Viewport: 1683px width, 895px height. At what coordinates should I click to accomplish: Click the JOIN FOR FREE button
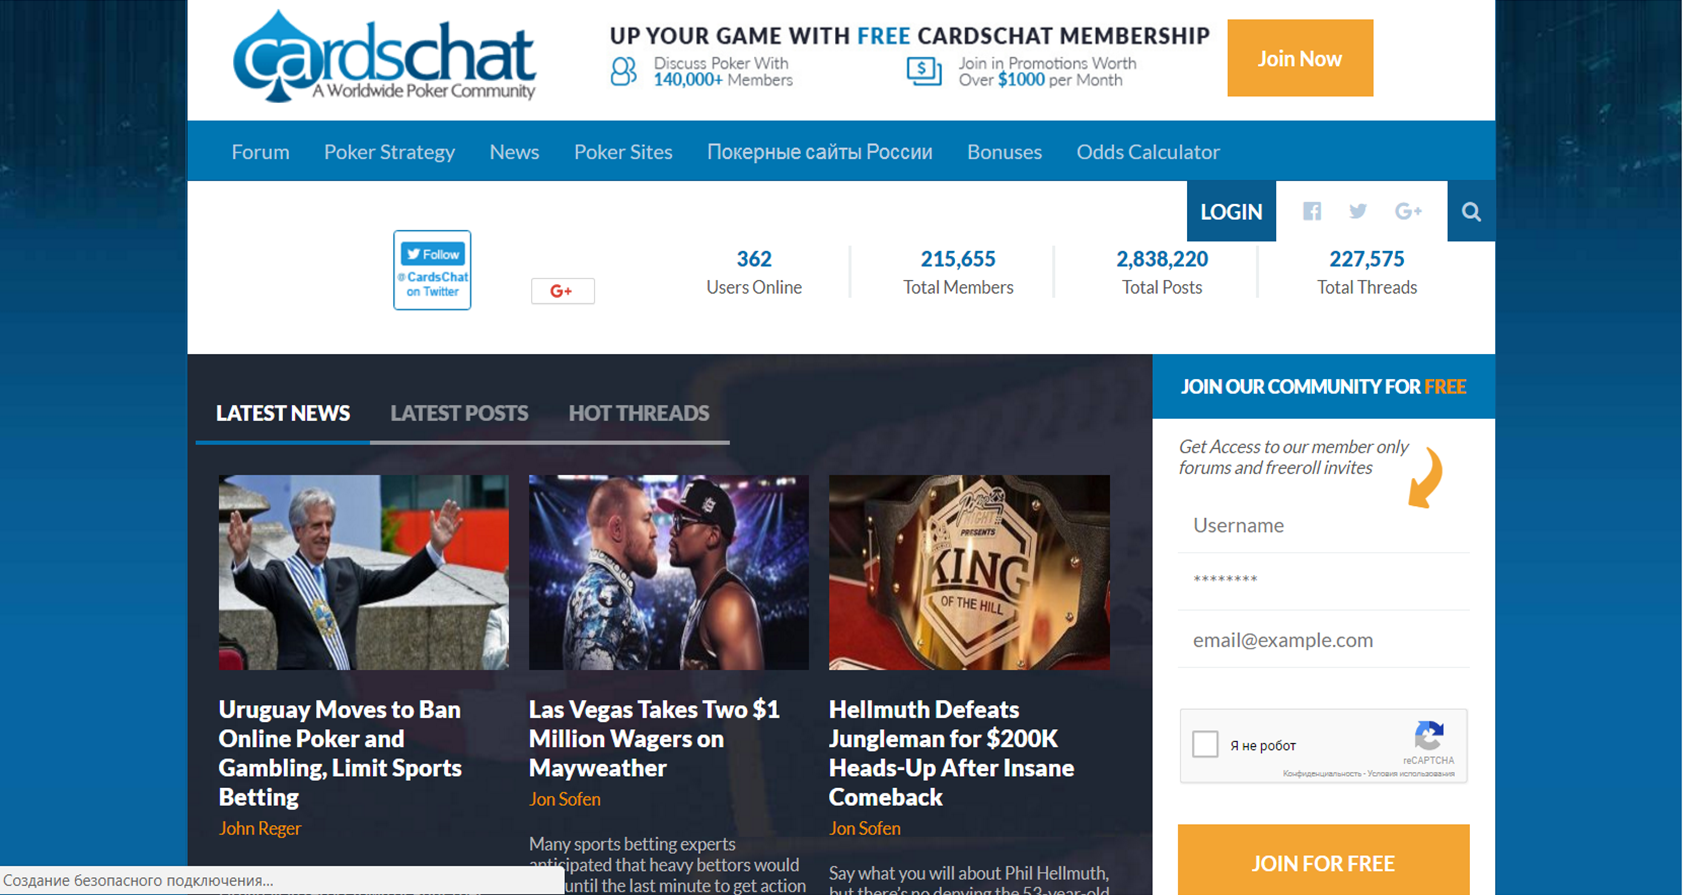click(x=1323, y=862)
